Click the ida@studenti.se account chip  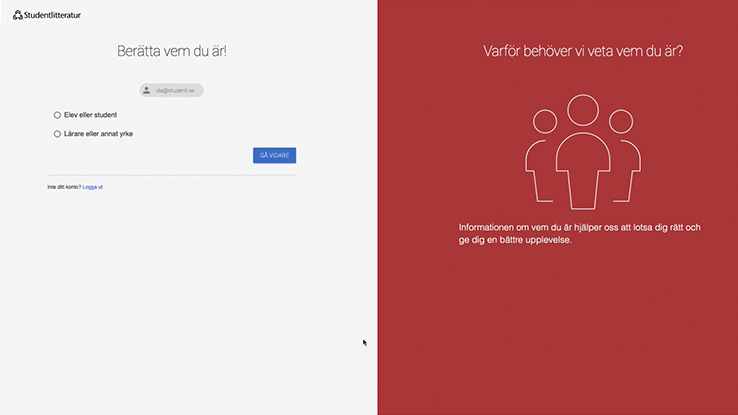(172, 90)
